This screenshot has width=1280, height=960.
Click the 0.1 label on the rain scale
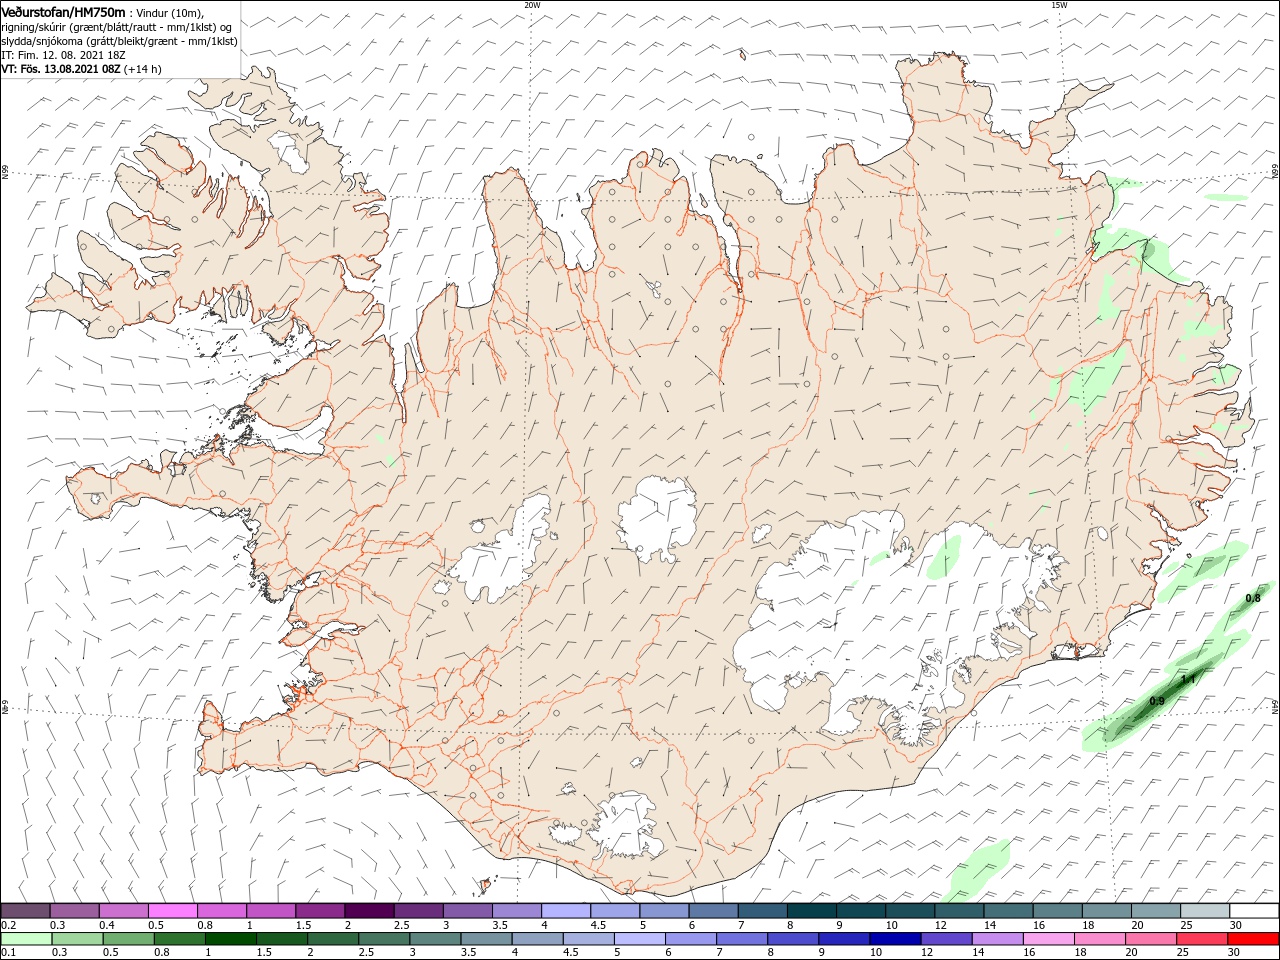8,952
